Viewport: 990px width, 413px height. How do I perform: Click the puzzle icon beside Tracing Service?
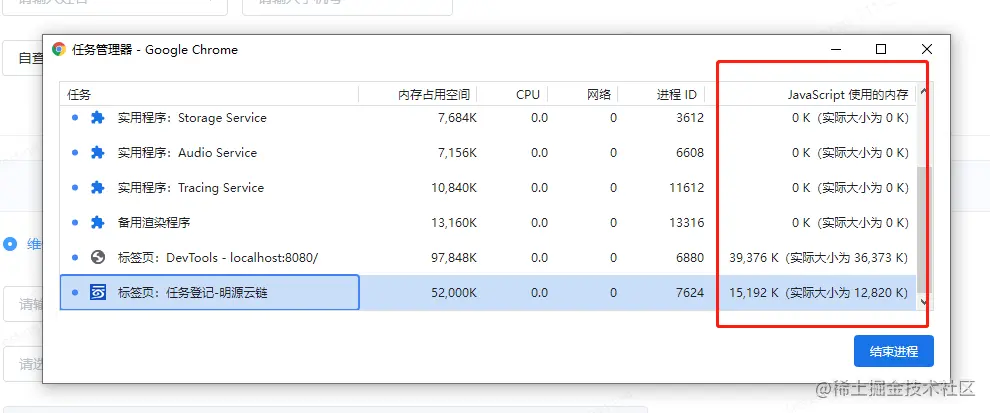click(97, 188)
